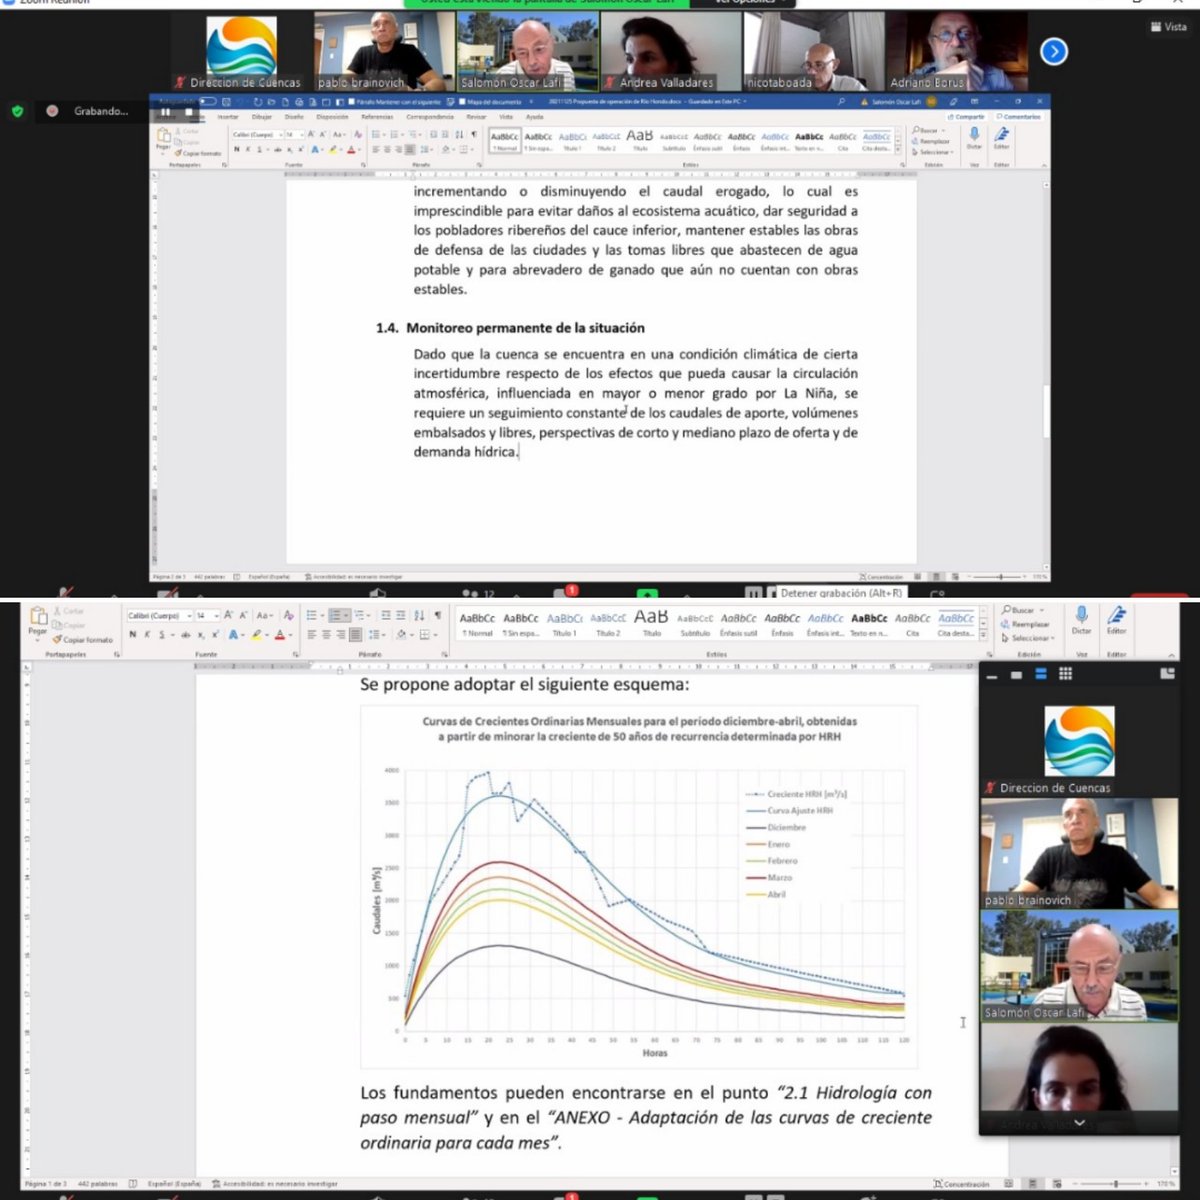The image size is (1200, 1200).
Task: Switch Zoom floating panel to strip view icon
Action: pos(1041,674)
